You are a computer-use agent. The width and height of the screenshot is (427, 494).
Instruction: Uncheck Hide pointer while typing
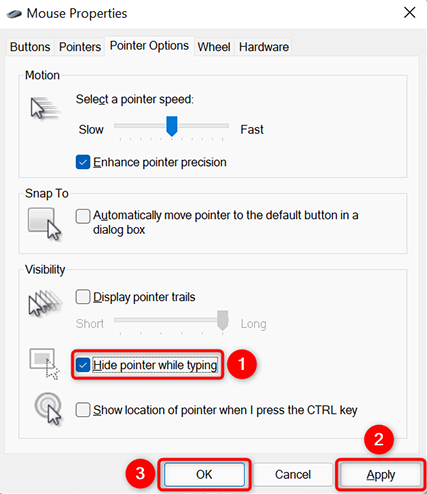point(83,365)
